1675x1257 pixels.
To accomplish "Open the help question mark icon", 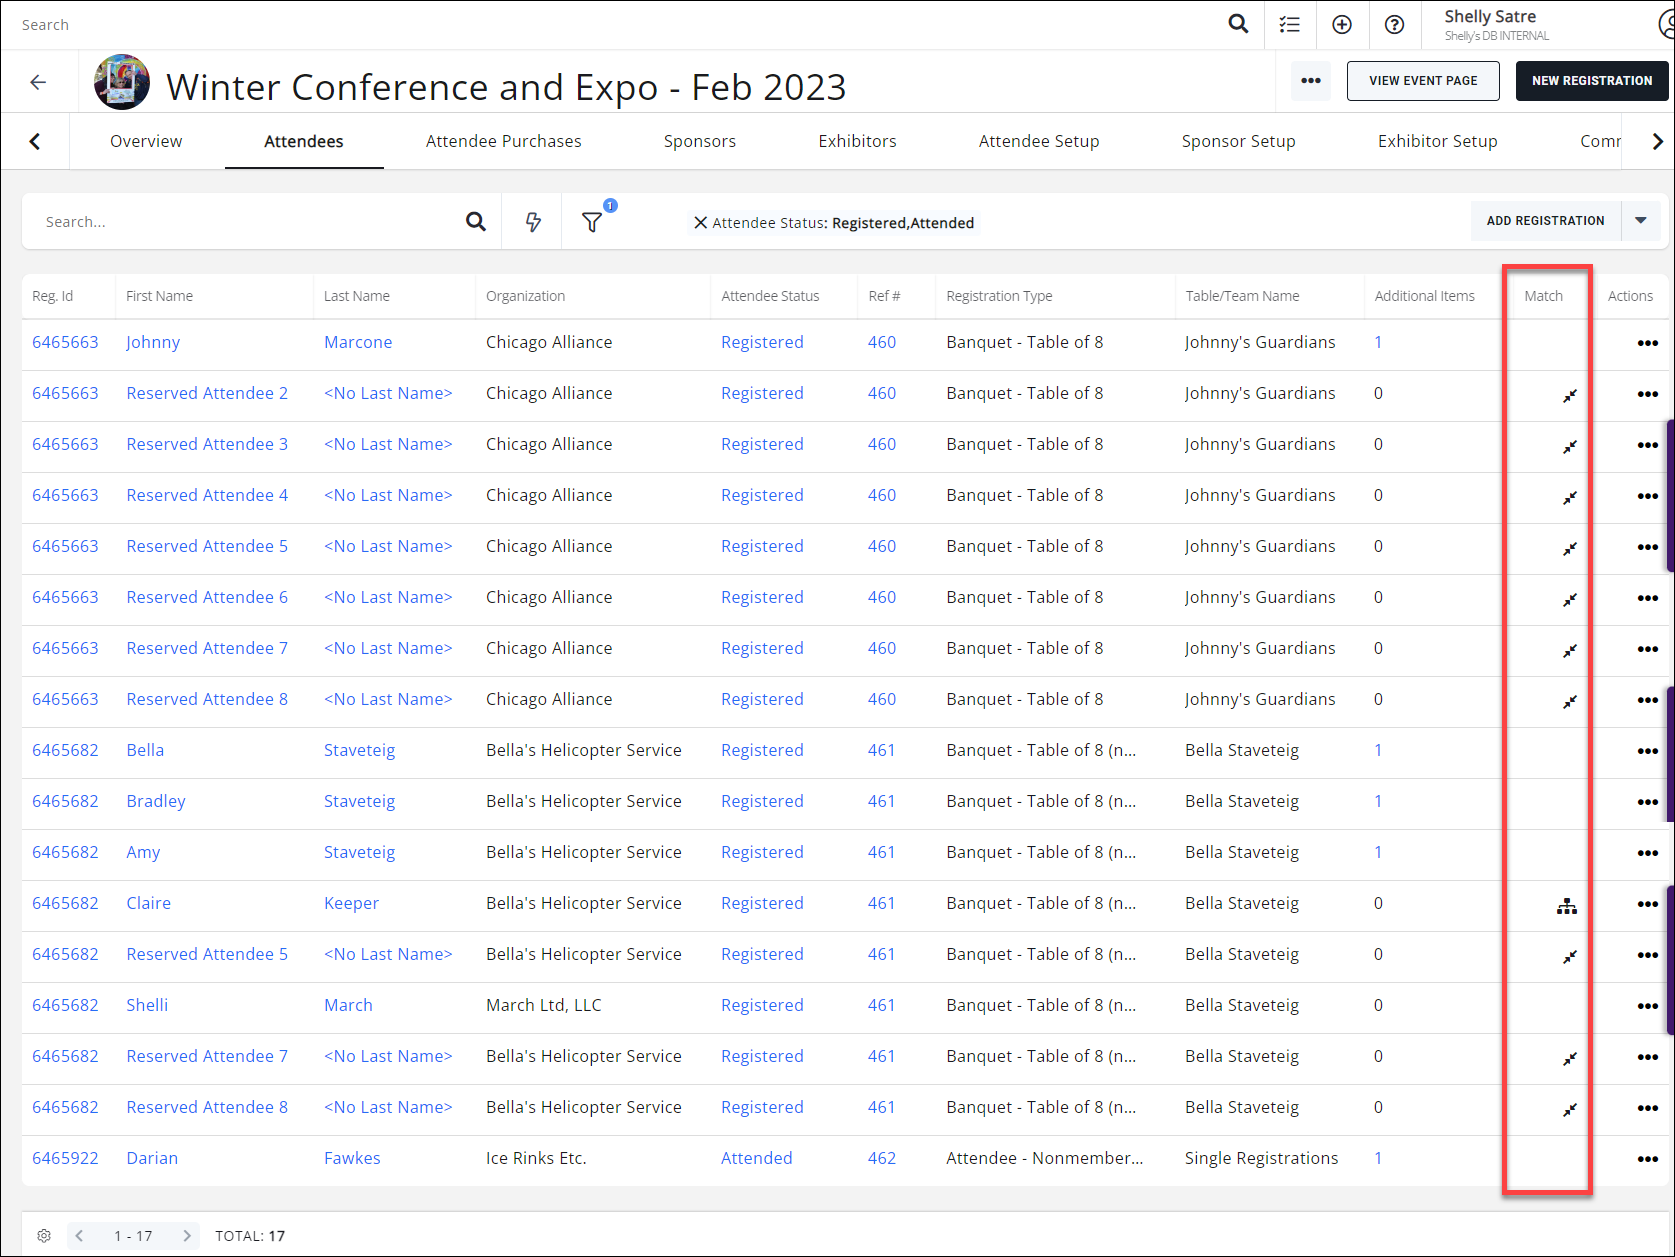I will pos(1394,24).
